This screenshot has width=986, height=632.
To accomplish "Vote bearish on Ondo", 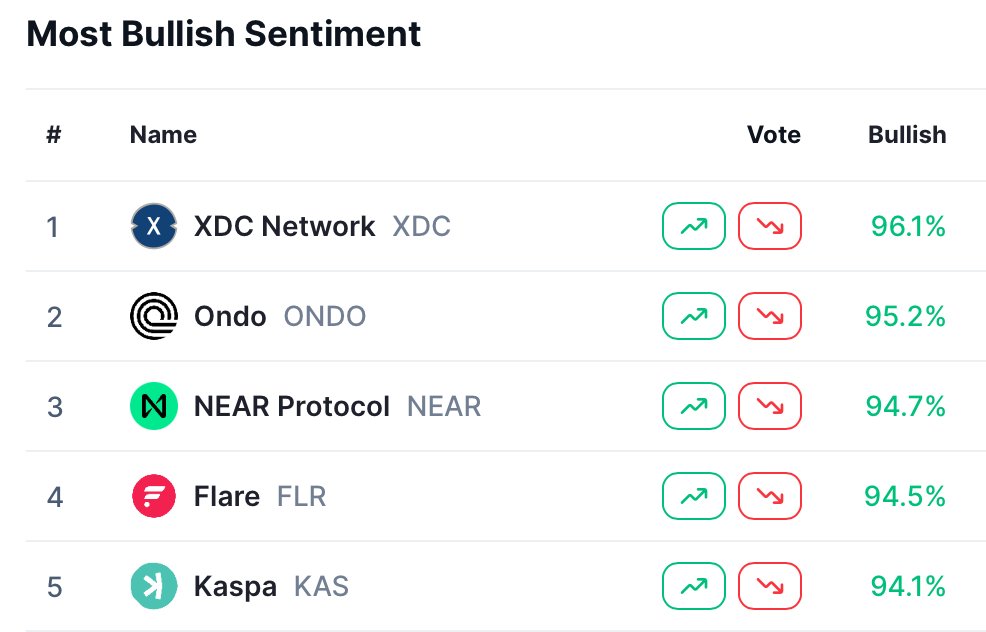I will [770, 316].
